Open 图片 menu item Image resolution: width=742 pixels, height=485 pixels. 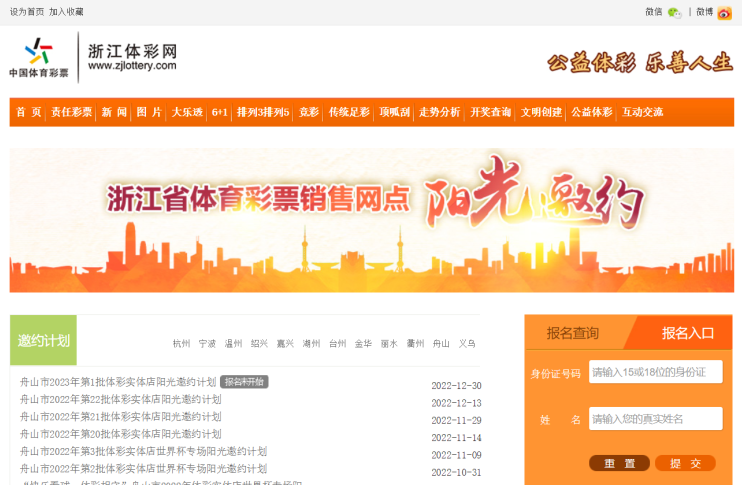point(149,112)
